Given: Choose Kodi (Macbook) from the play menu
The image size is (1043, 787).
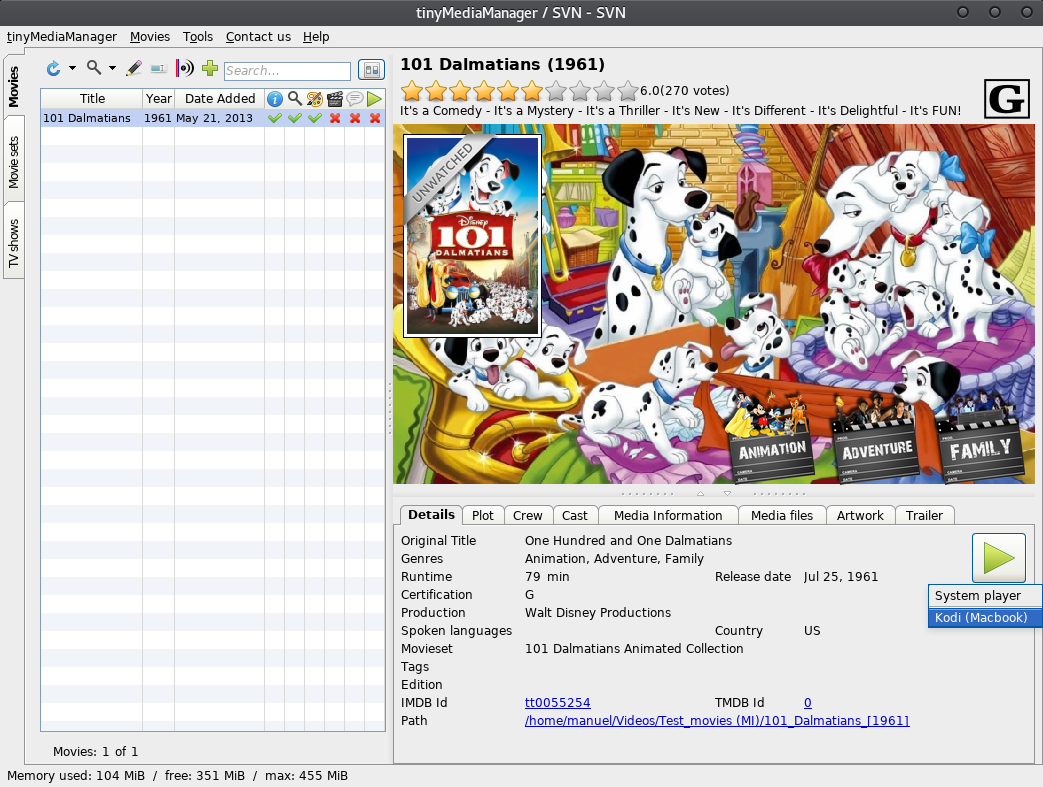Looking at the screenshot, I should (984, 617).
